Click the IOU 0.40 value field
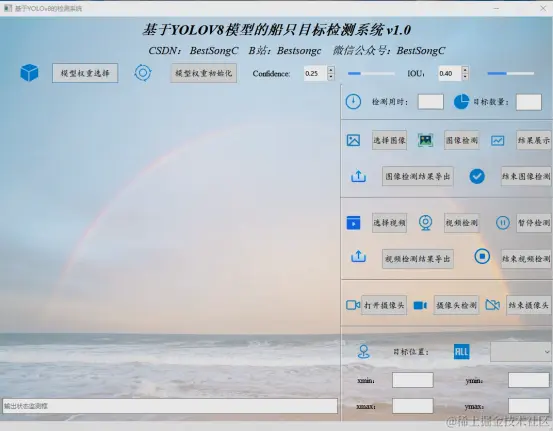Viewport: 554px width, 432px height. 450,73
